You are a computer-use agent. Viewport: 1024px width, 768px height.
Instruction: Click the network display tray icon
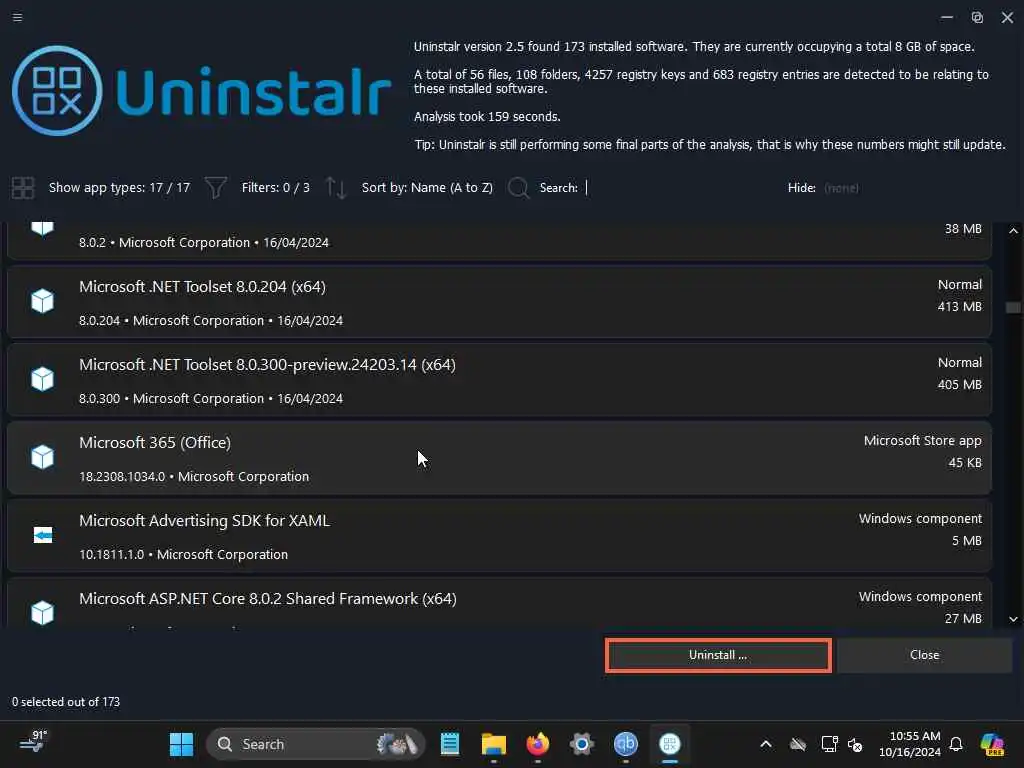click(x=829, y=744)
